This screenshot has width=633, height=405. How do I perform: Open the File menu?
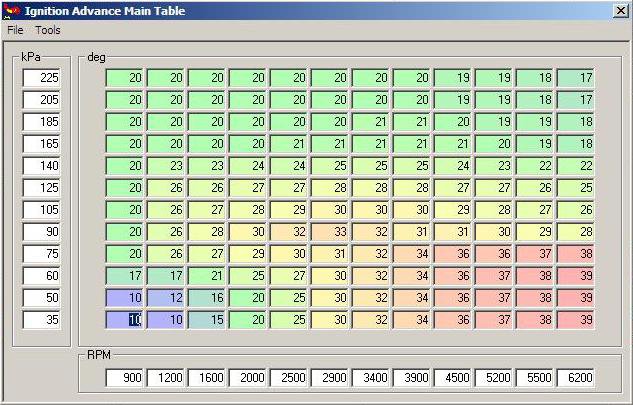pos(15,30)
